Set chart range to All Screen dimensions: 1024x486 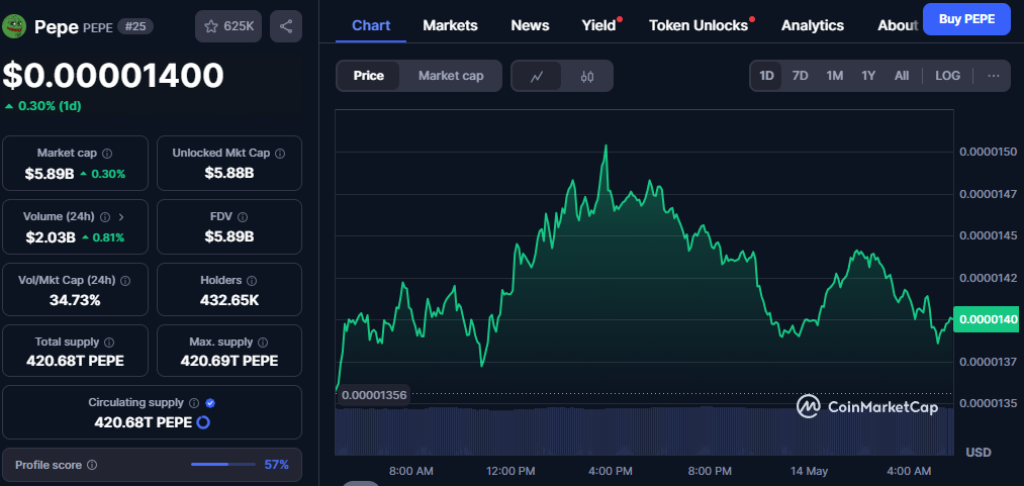[x=901, y=76]
